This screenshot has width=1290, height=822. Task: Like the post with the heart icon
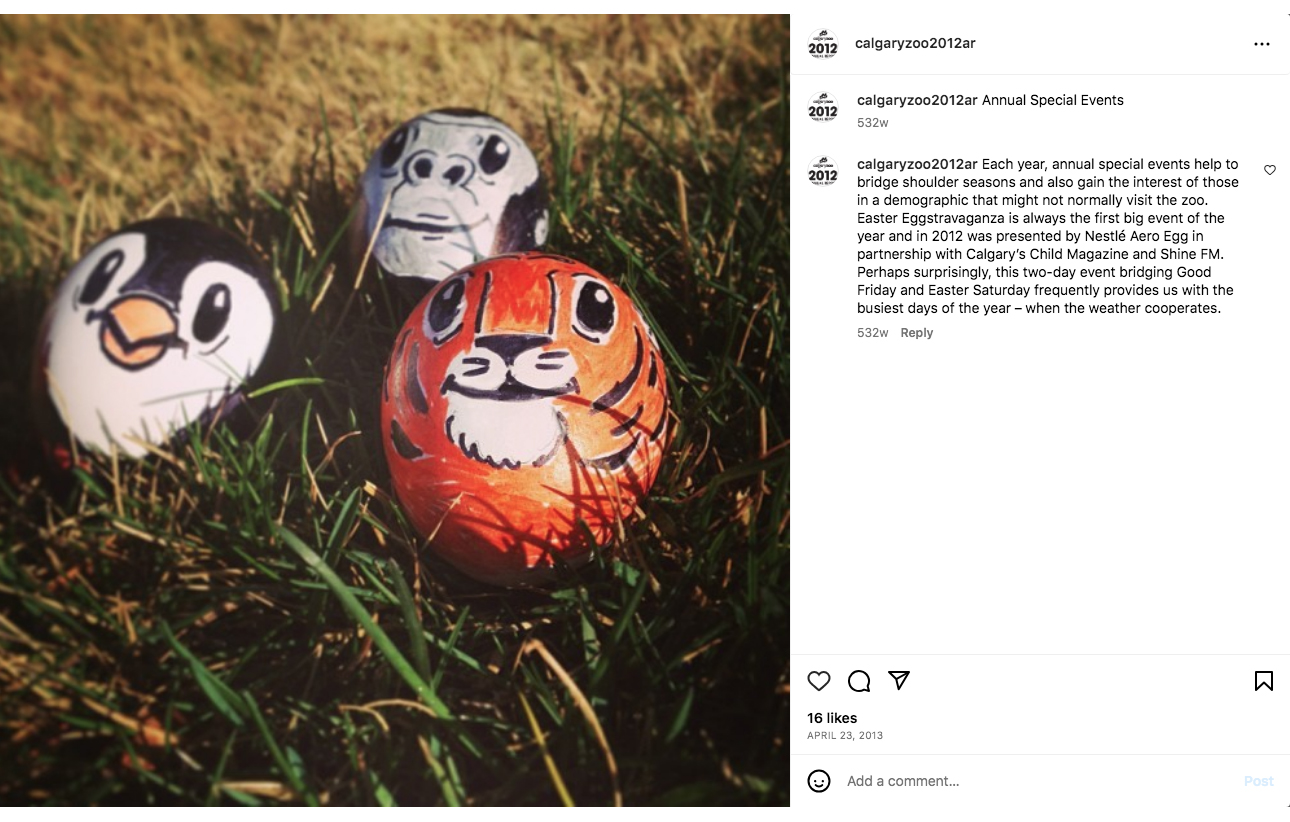pos(819,681)
